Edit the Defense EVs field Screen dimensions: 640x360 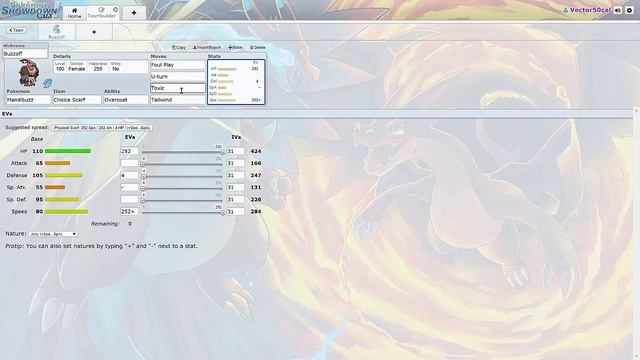point(129,176)
